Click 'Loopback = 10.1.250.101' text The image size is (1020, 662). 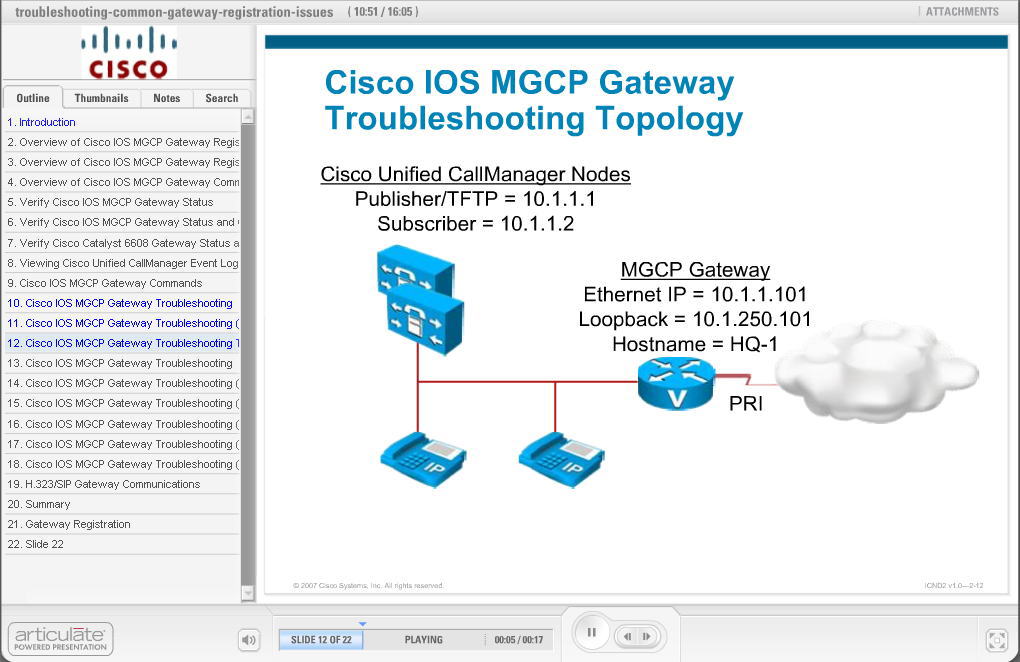click(x=695, y=319)
